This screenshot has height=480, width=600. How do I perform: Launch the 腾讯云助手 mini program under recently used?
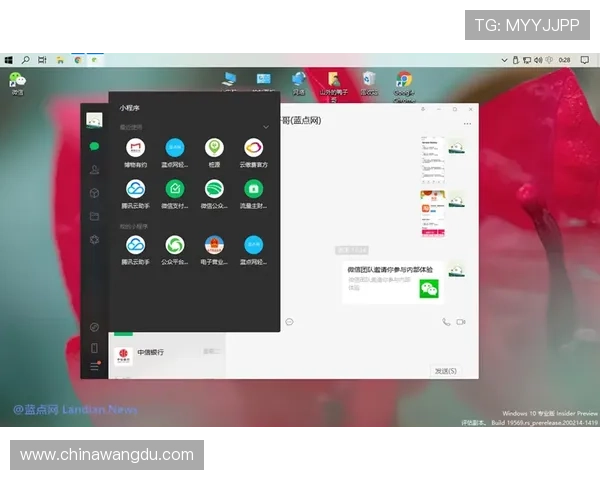coord(135,189)
